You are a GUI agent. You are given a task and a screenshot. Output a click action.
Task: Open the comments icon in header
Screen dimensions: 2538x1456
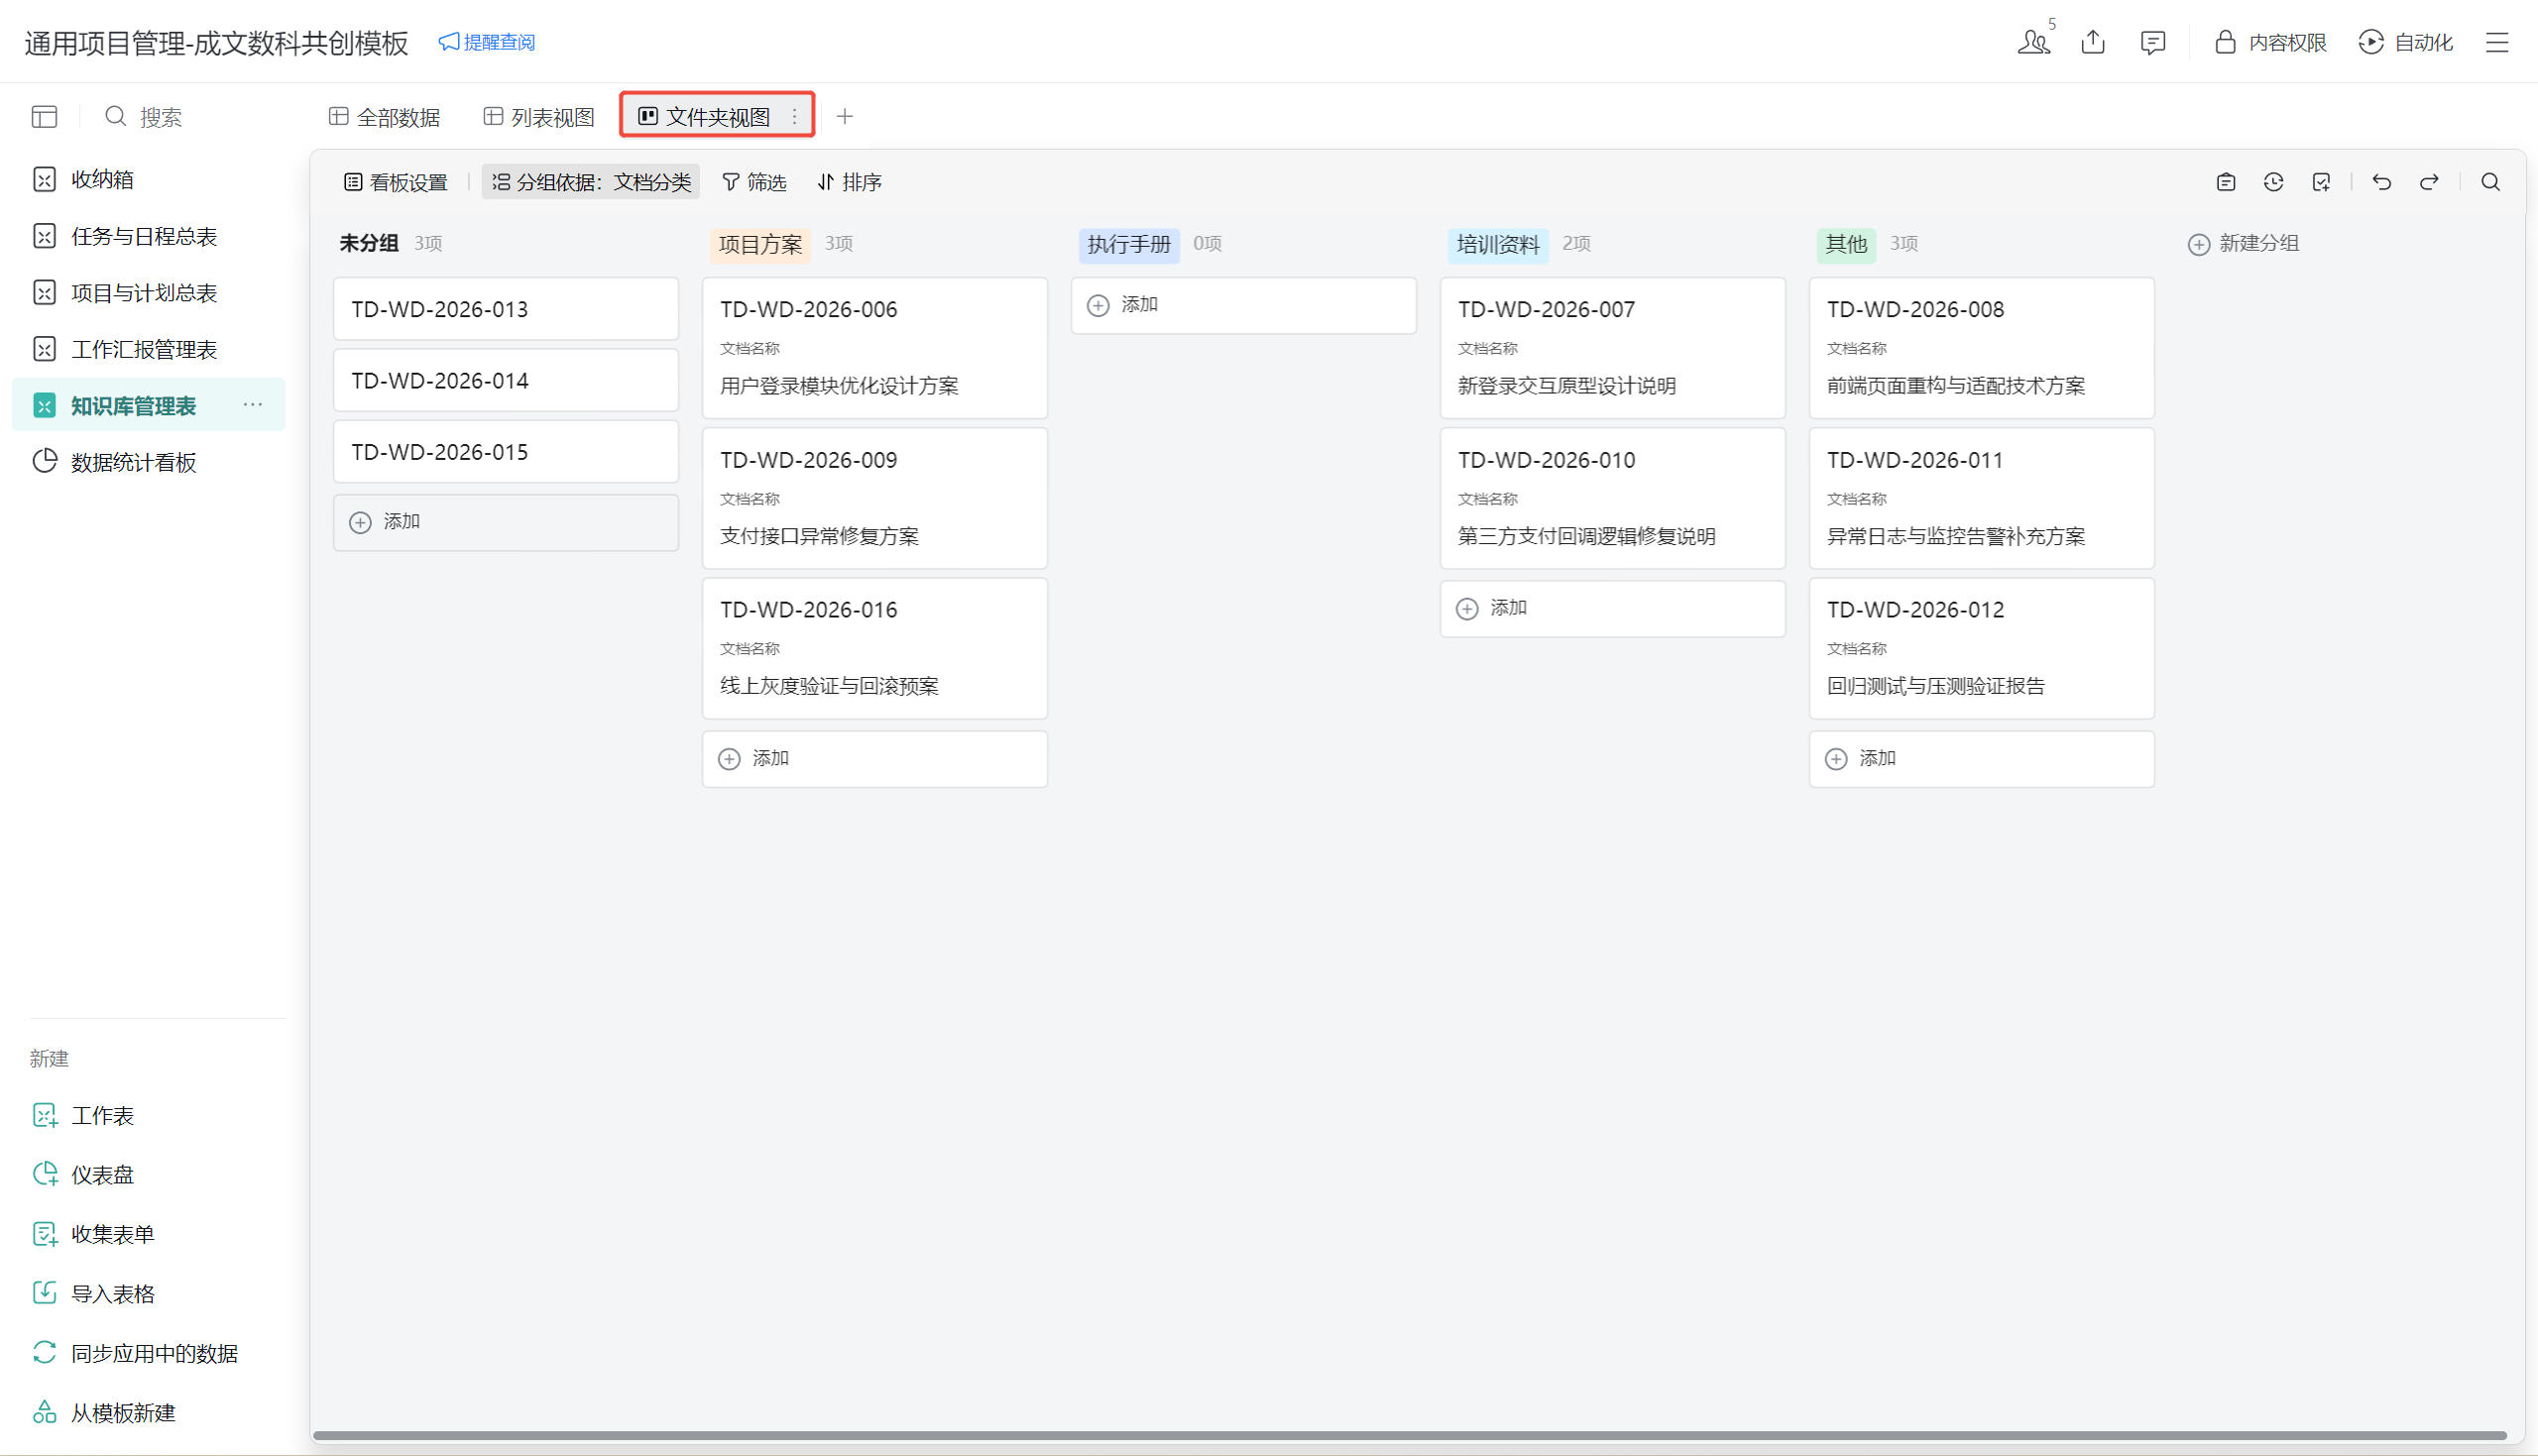2152,42
